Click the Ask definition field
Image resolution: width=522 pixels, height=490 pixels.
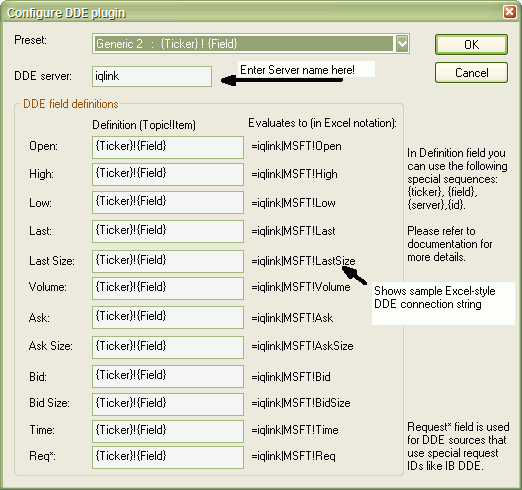(168, 317)
